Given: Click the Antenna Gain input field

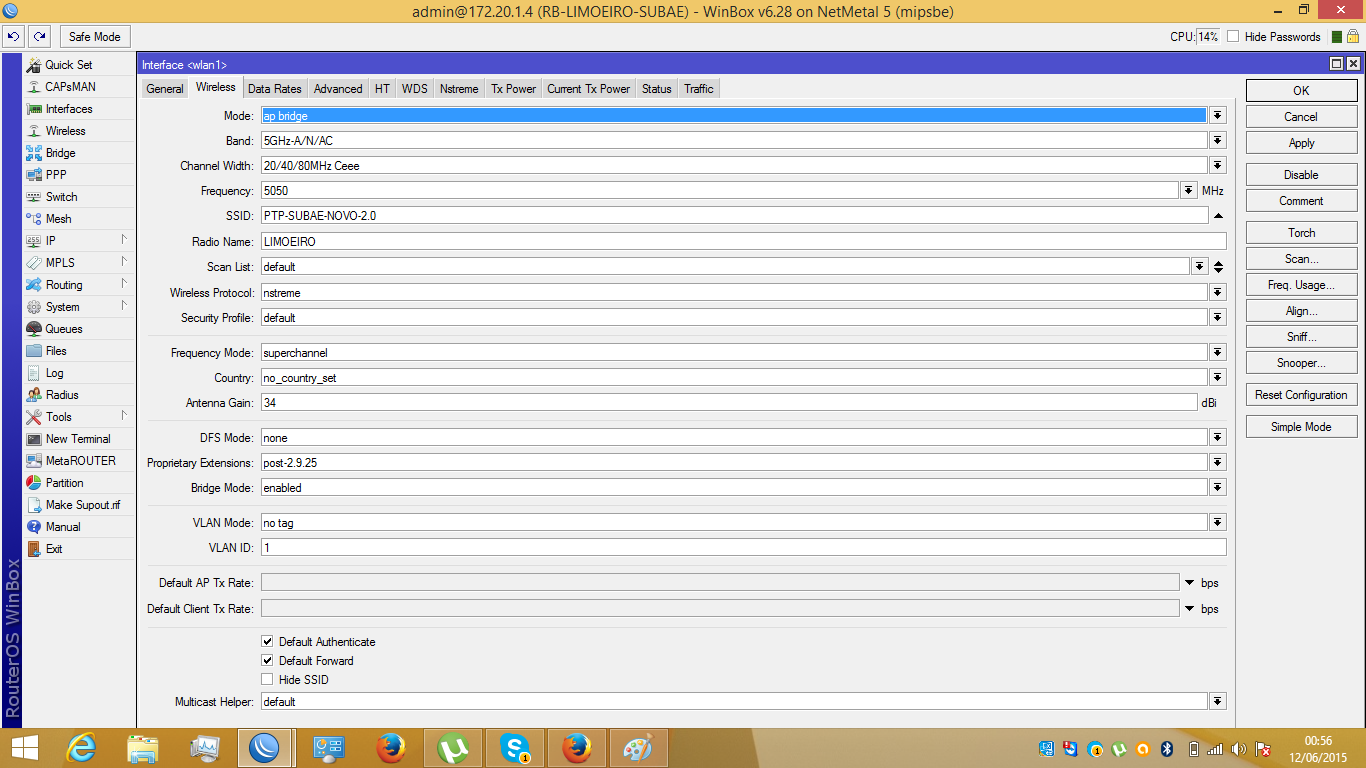Looking at the screenshot, I should point(729,403).
